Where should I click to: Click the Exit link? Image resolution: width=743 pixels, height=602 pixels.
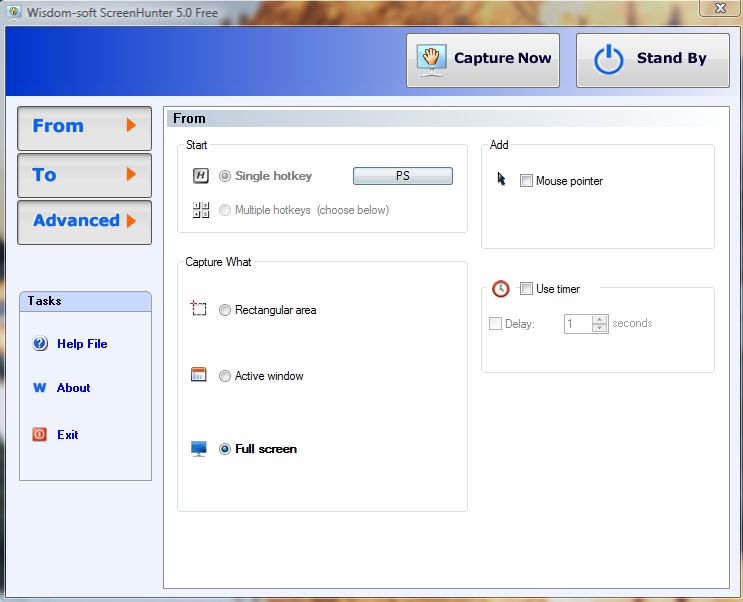tap(68, 435)
